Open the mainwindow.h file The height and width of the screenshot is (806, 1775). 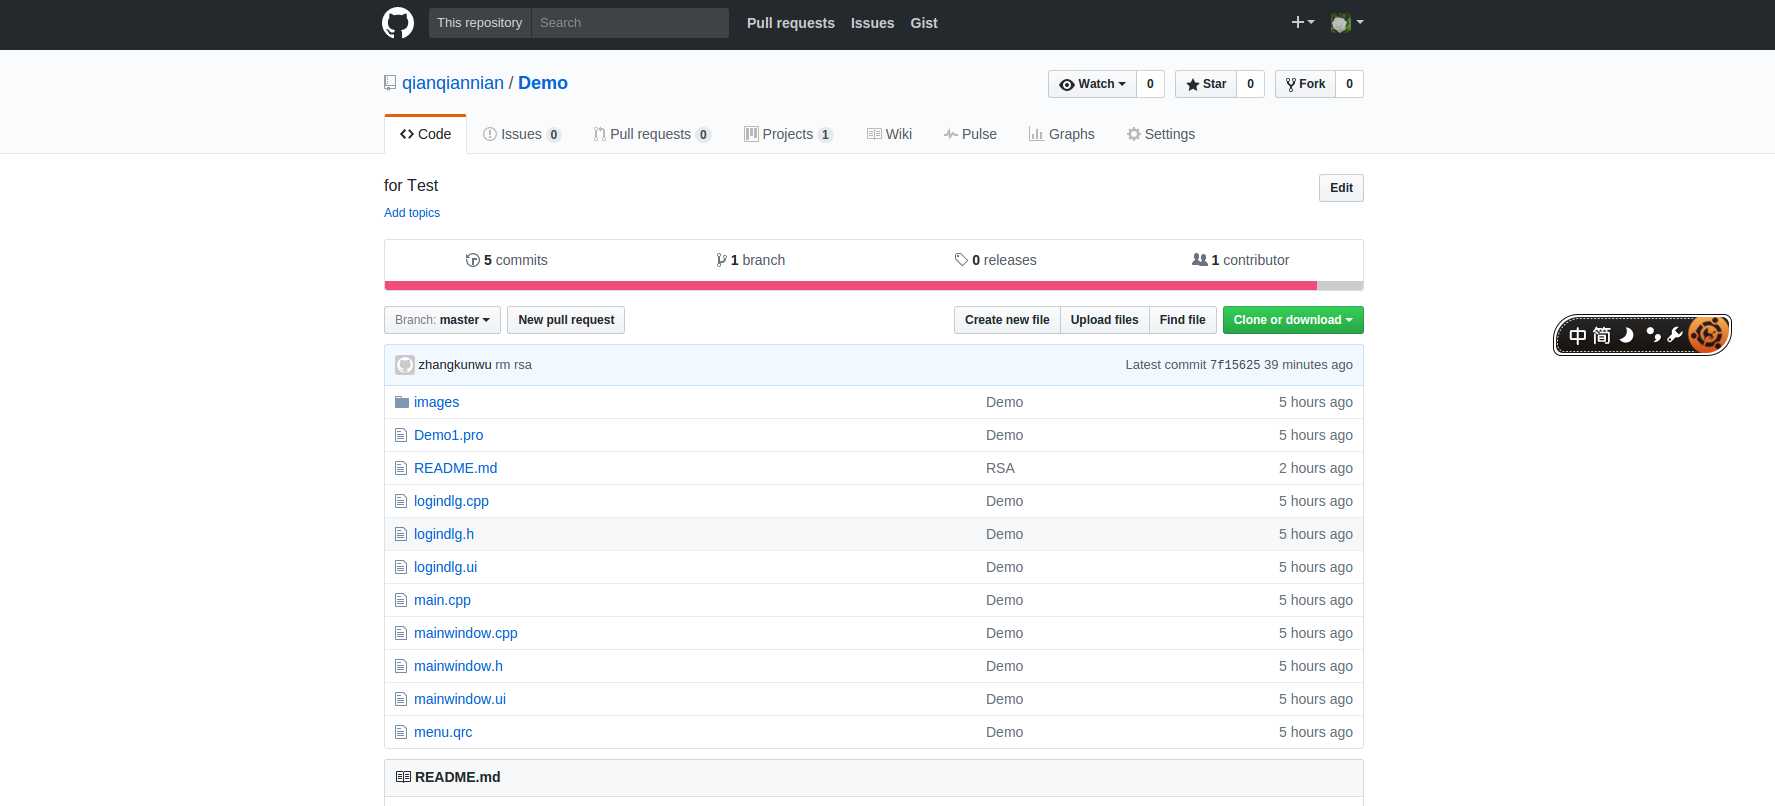click(x=458, y=666)
